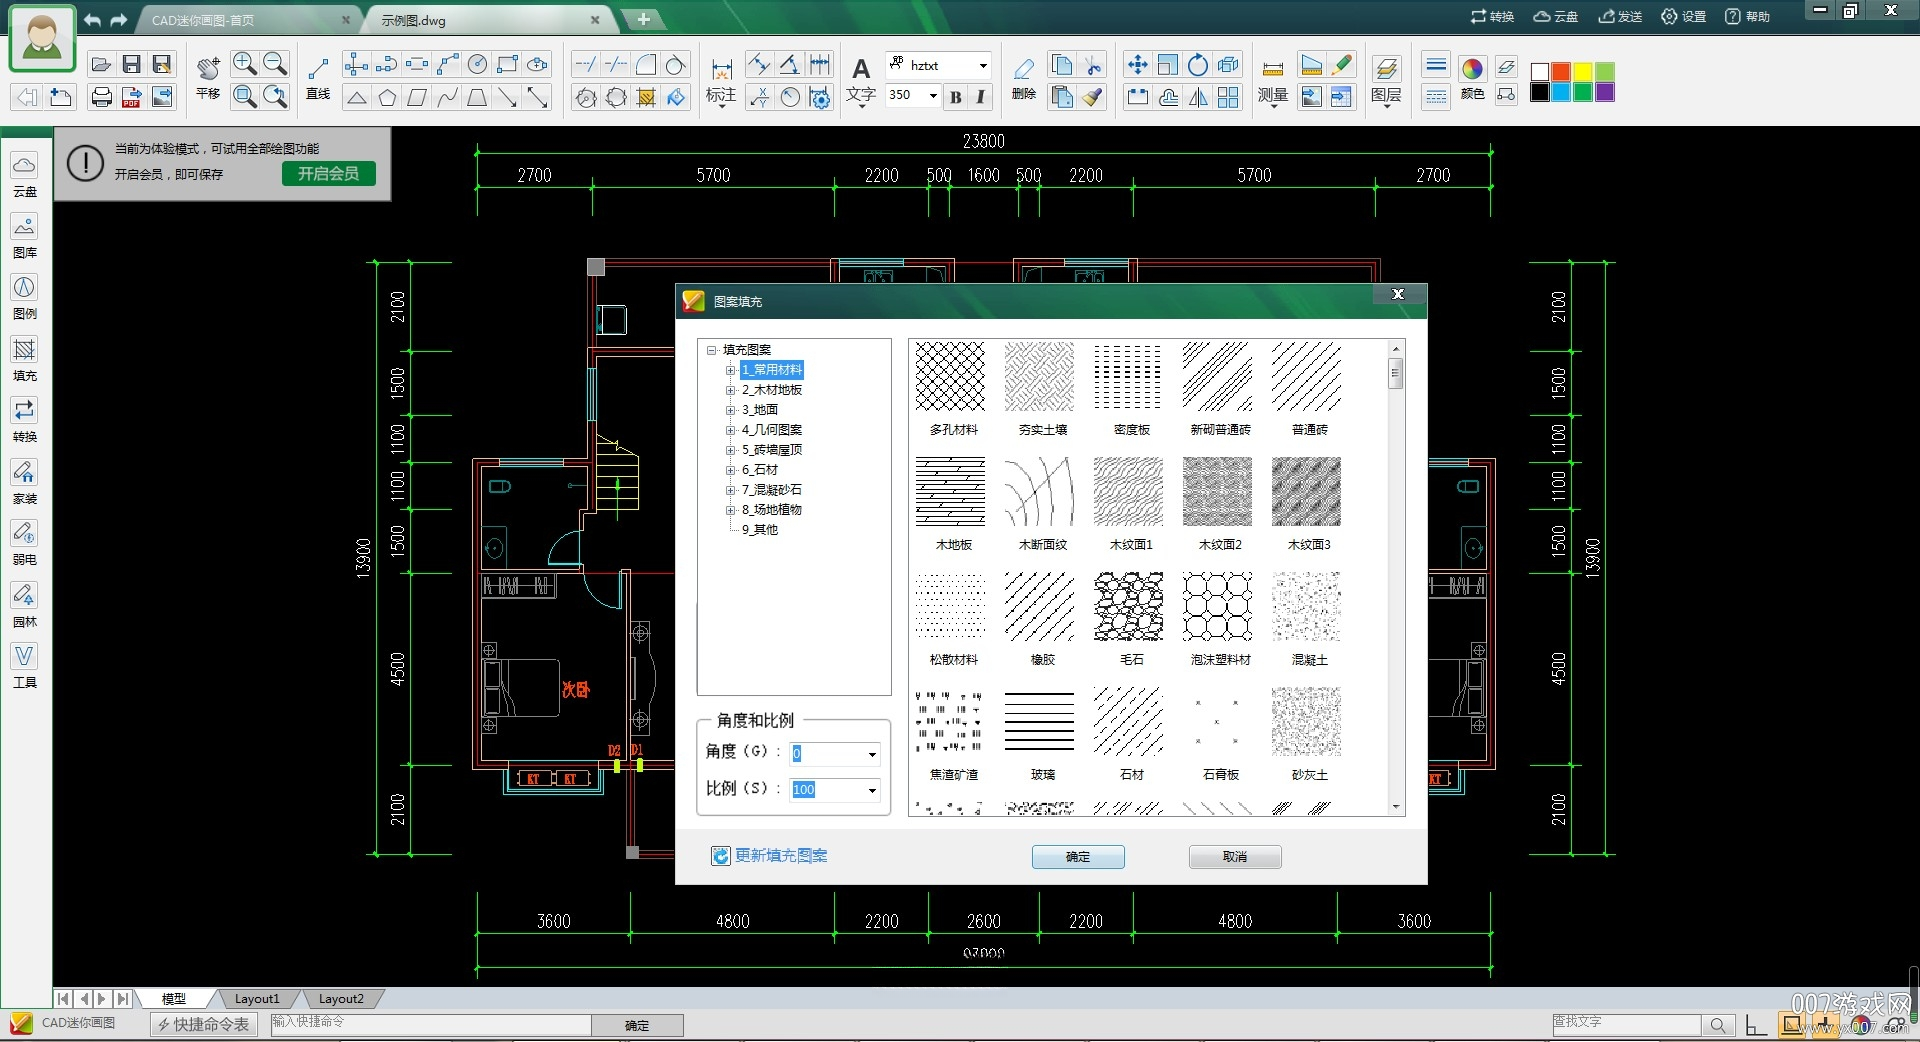This screenshot has width=1920, height=1042.
Task: Select the 3_地面 category
Action: tap(760, 410)
